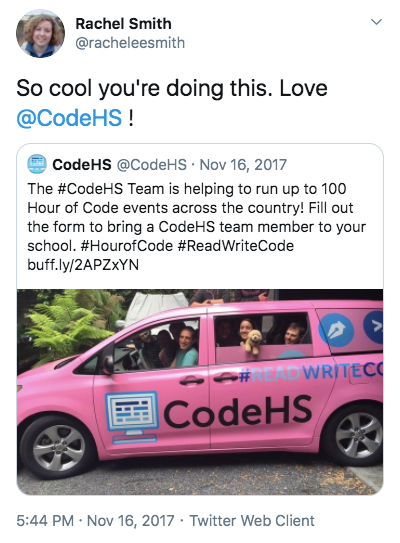Viewport: 400px width, 543px height.
Task: Open the quoted CodeHS account name
Action: pyautogui.click(x=82, y=164)
